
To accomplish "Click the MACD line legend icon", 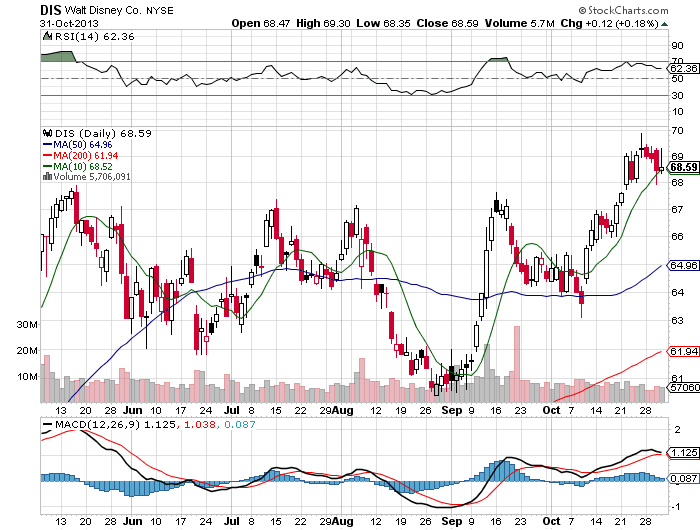I will tap(47, 425).
